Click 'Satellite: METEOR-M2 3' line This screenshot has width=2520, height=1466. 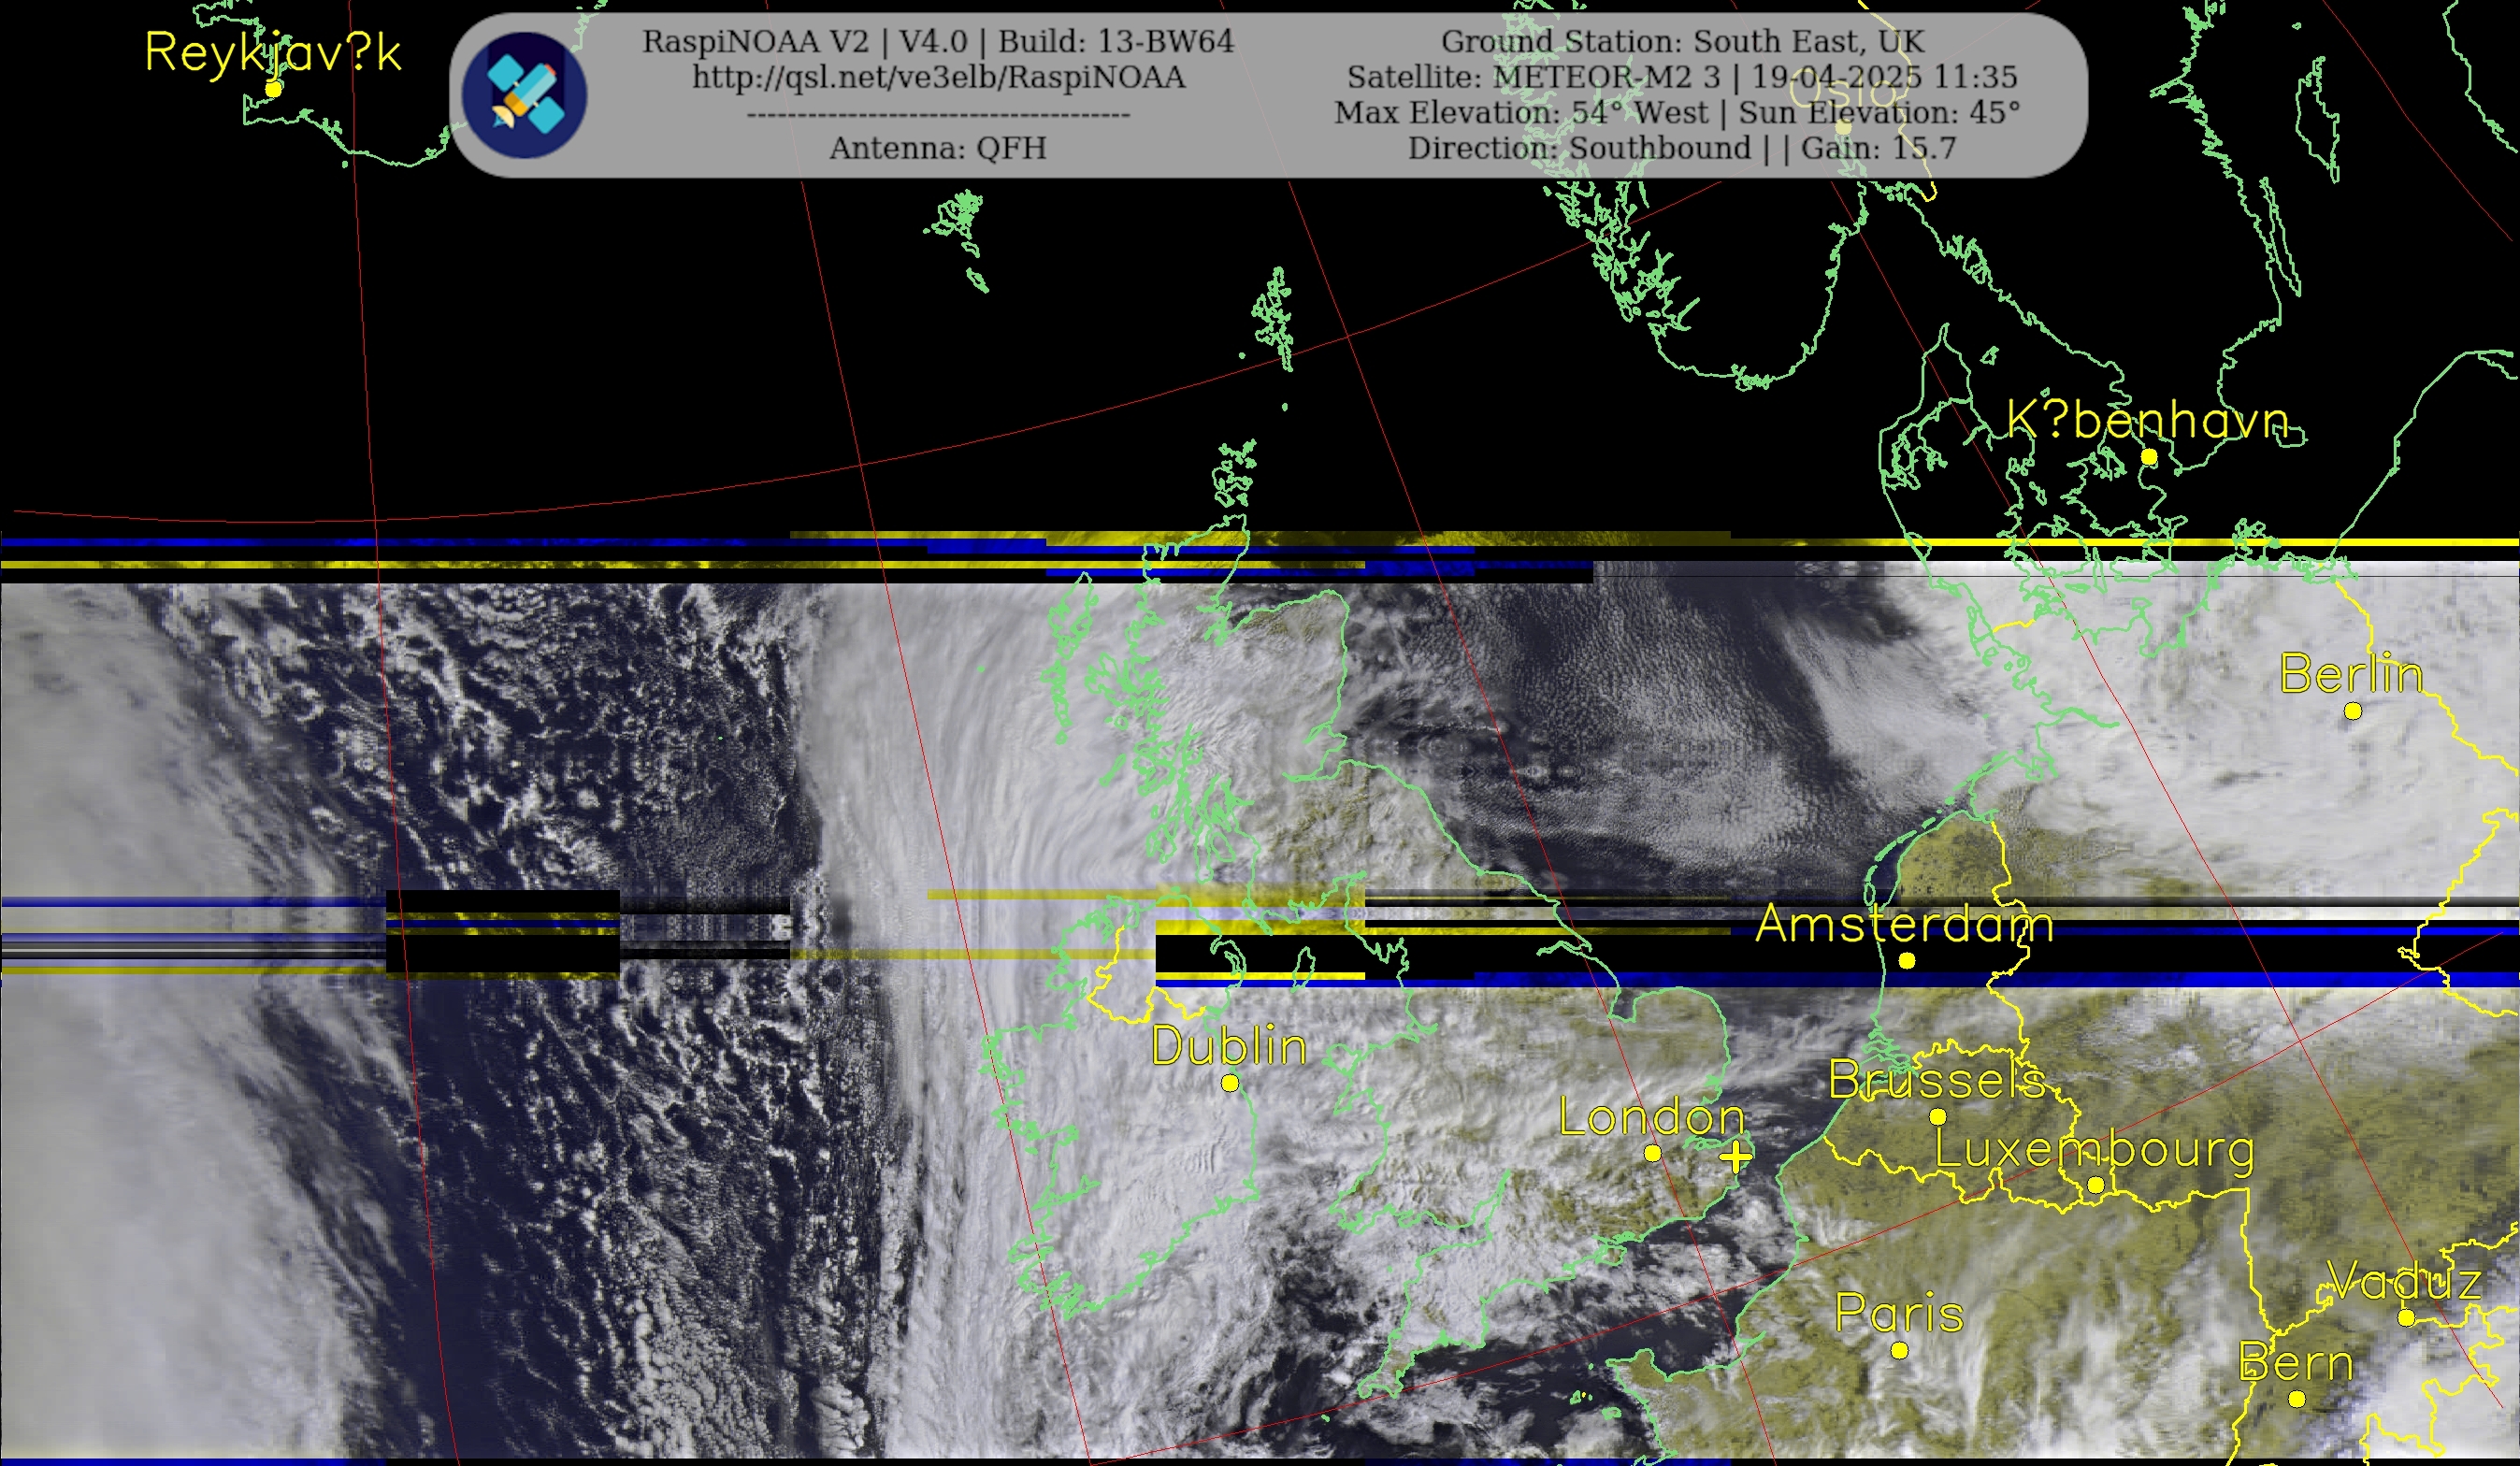1682,77
